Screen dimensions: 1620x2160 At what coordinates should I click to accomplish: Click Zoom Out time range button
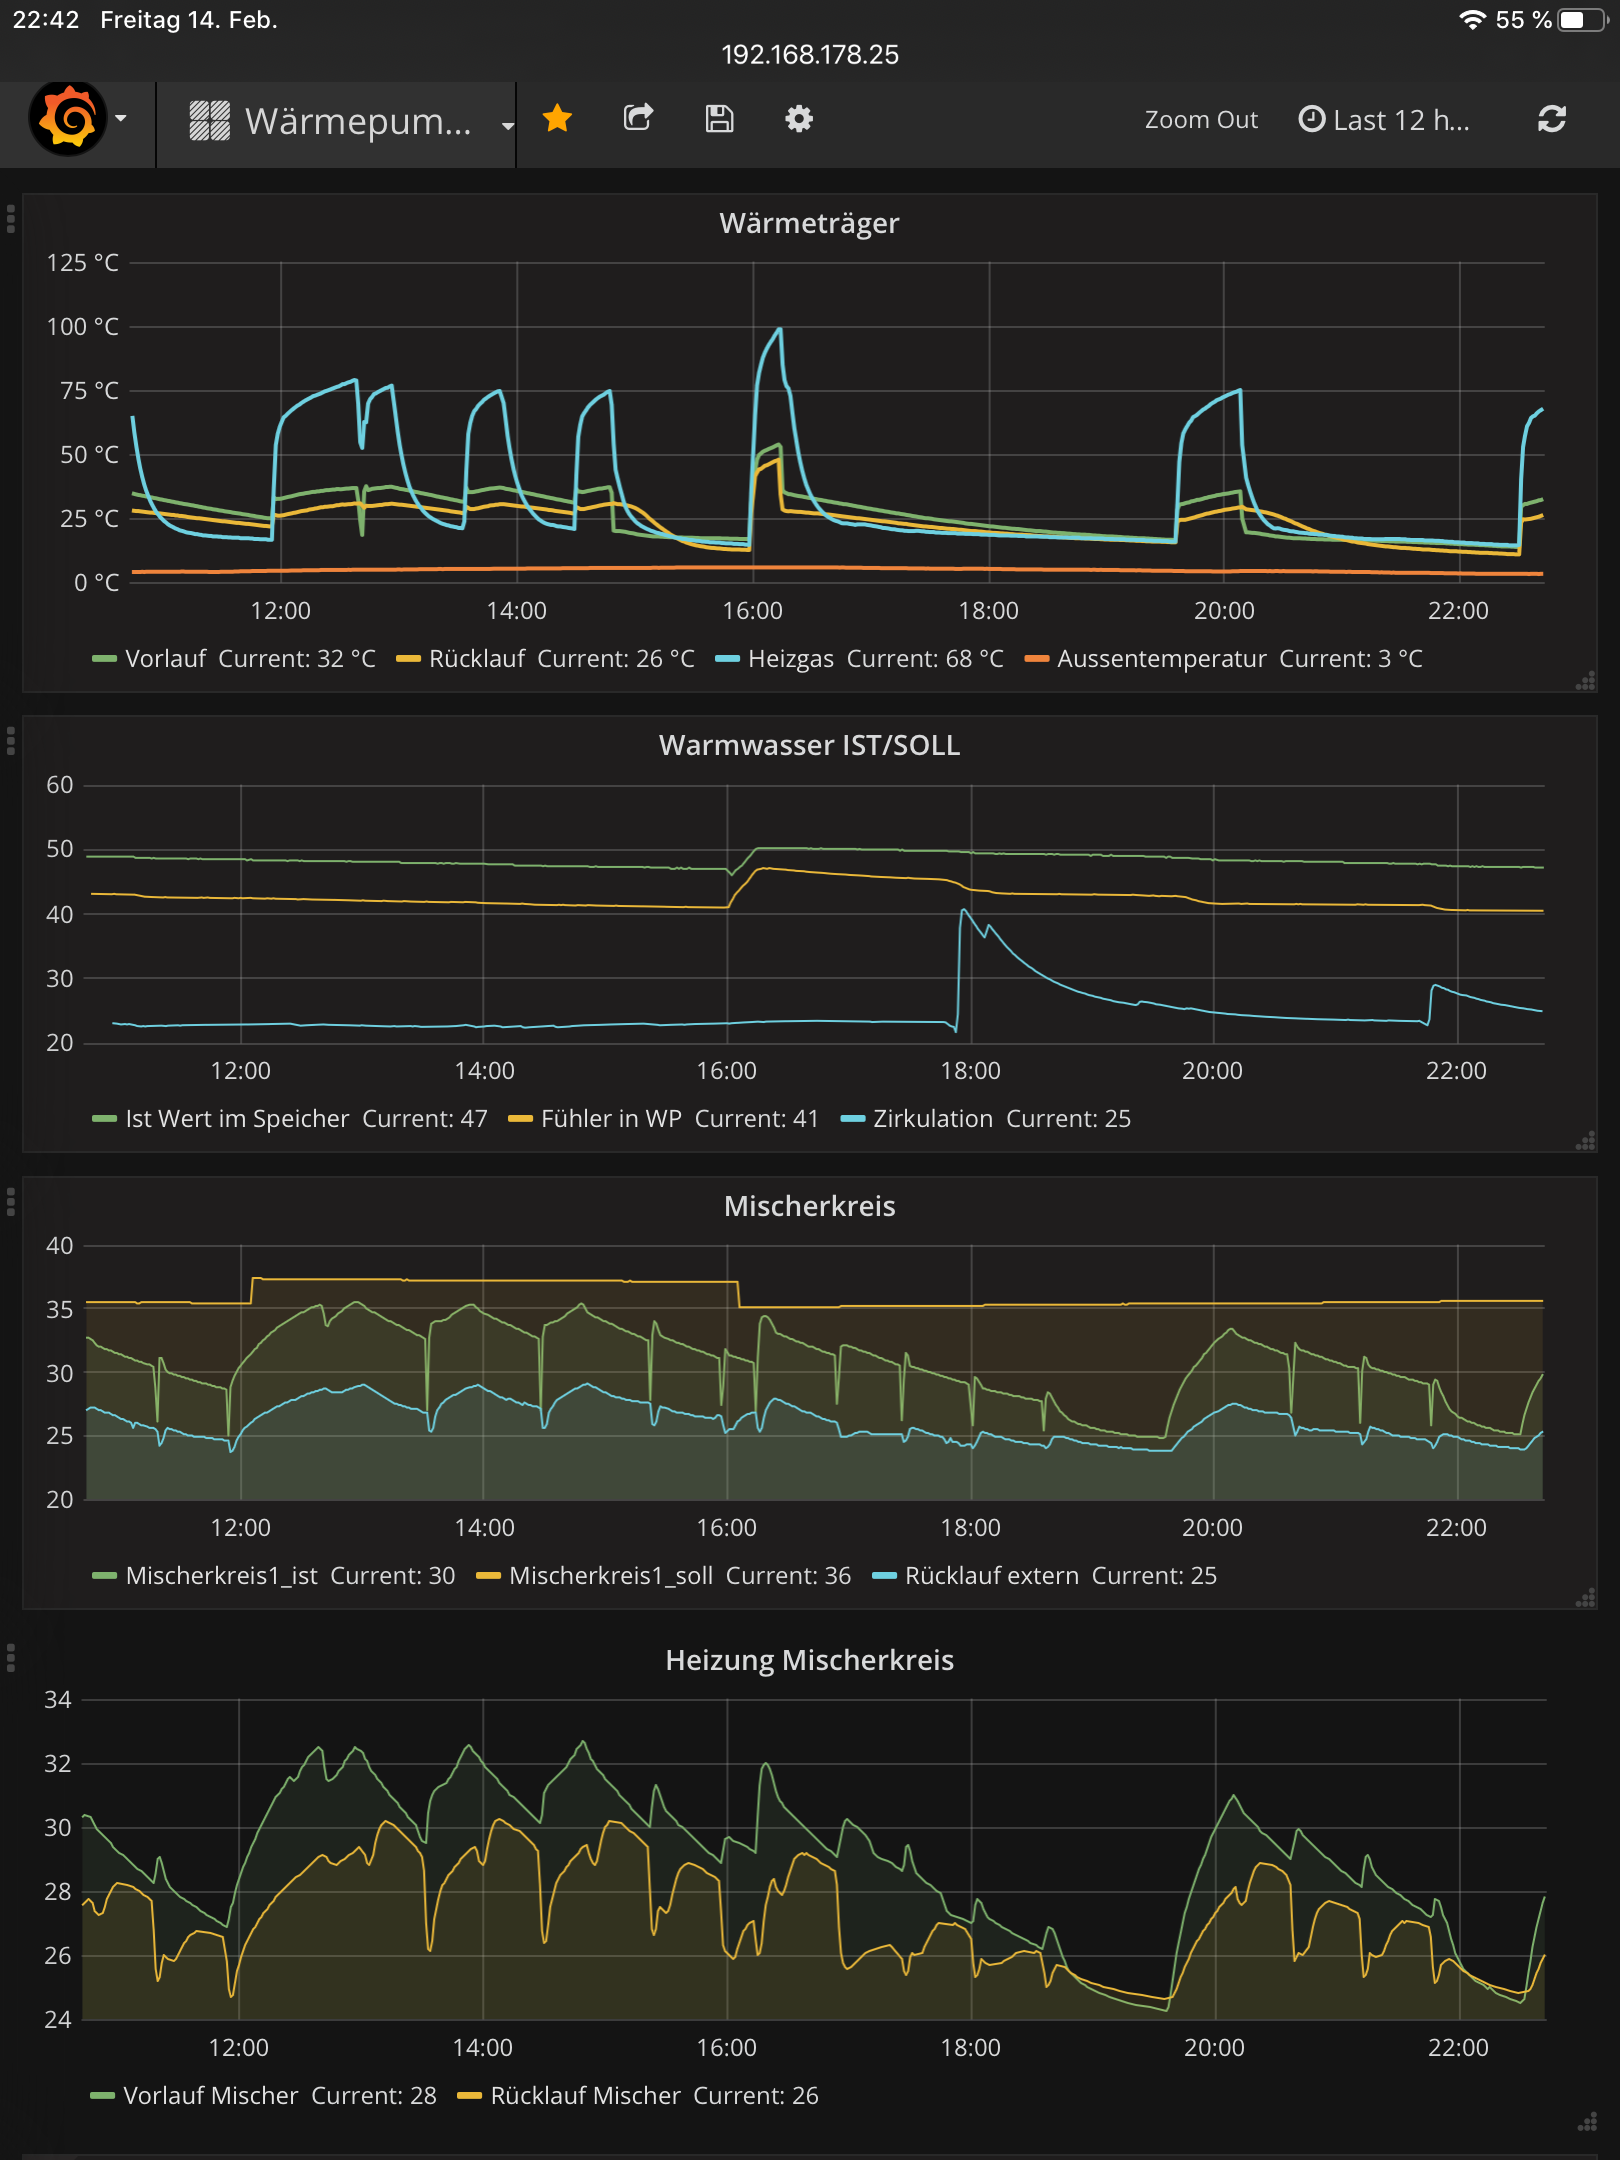pyautogui.click(x=1201, y=120)
